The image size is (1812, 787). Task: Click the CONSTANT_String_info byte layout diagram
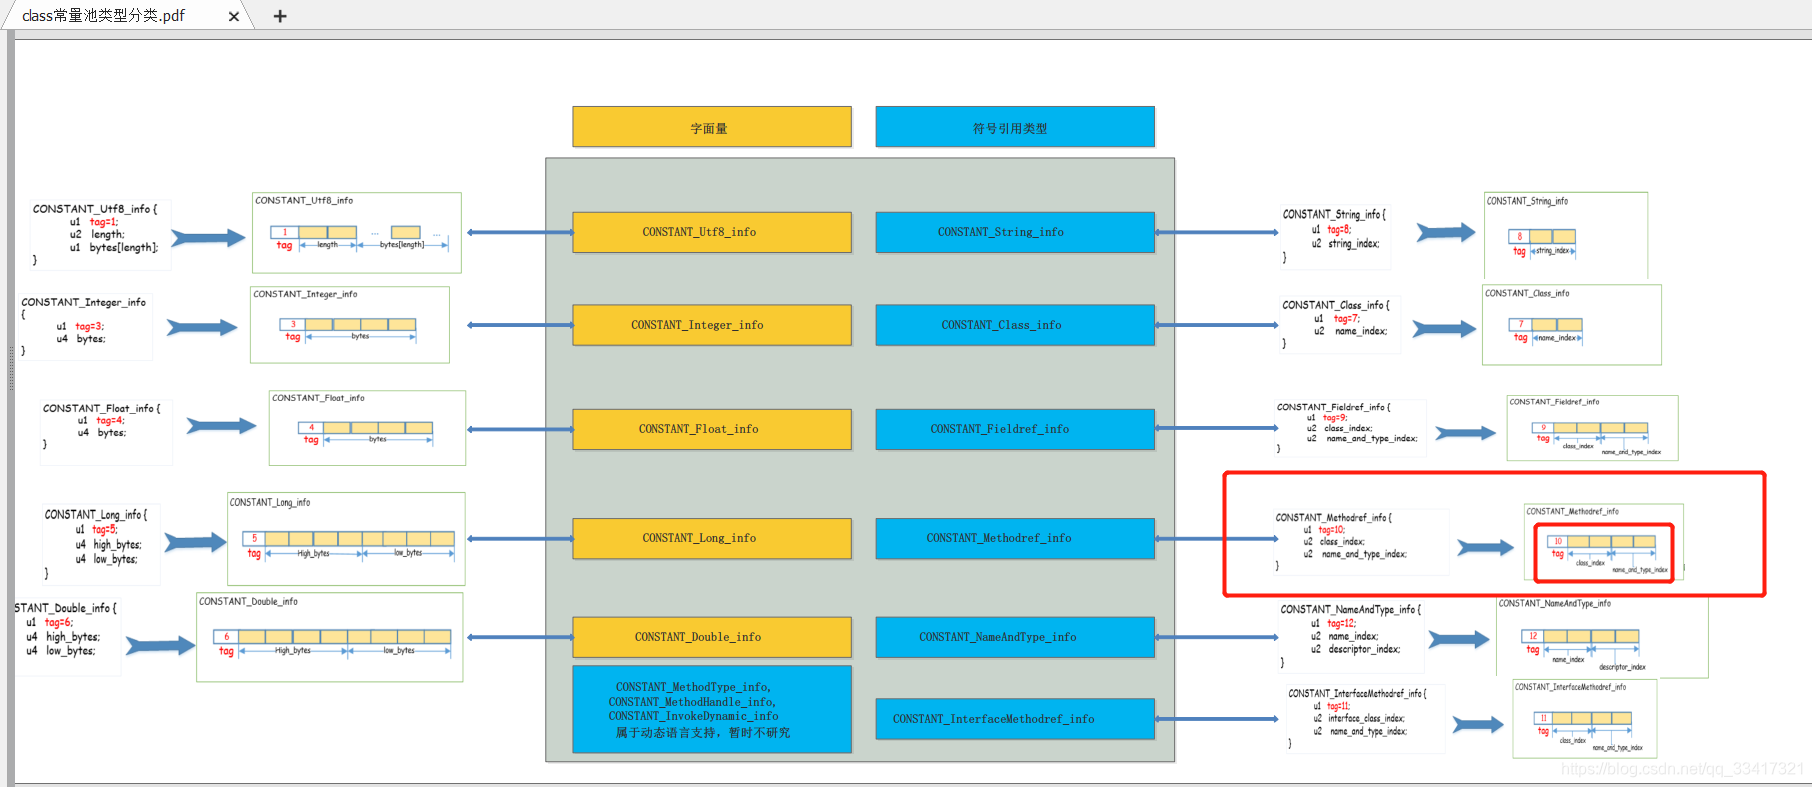[x=1566, y=236]
